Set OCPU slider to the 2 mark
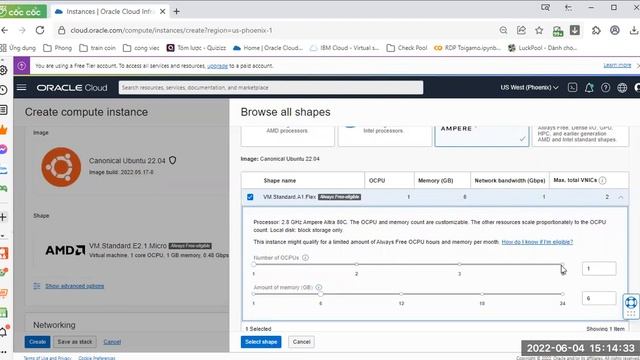The image size is (640, 360). tap(356, 264)
